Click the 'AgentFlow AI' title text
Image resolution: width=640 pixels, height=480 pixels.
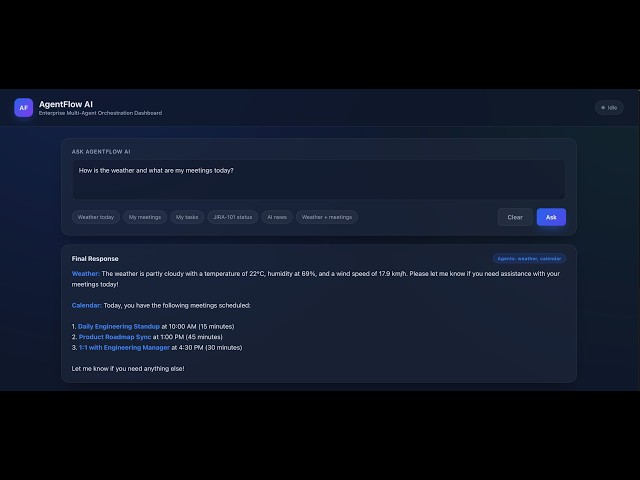tap(66, 104)
